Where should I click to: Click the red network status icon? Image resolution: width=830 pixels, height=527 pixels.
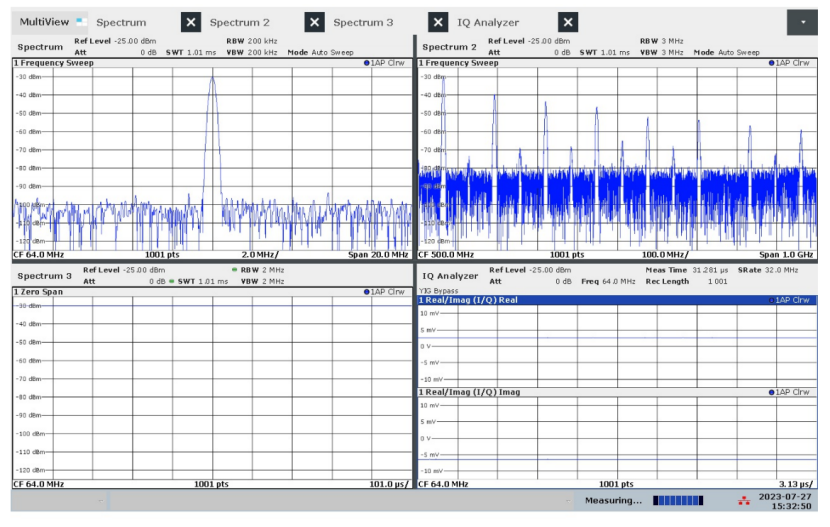[x=744, y=501]
